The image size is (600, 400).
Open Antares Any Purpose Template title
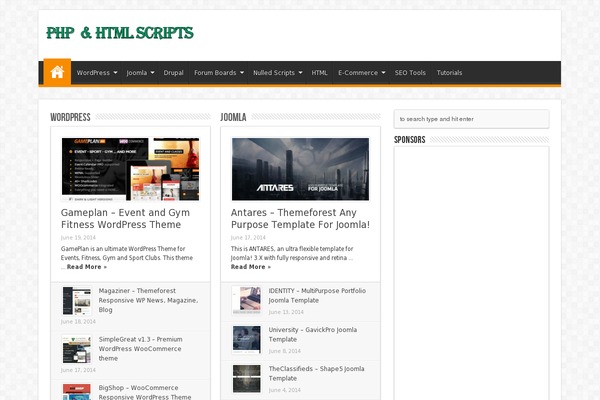(300, 219)
